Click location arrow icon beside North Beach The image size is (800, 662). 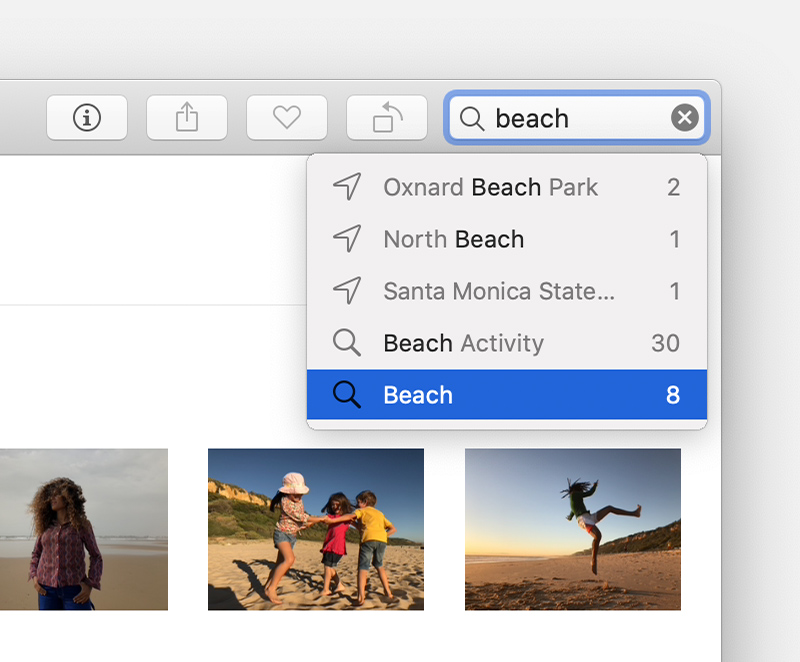347,238
